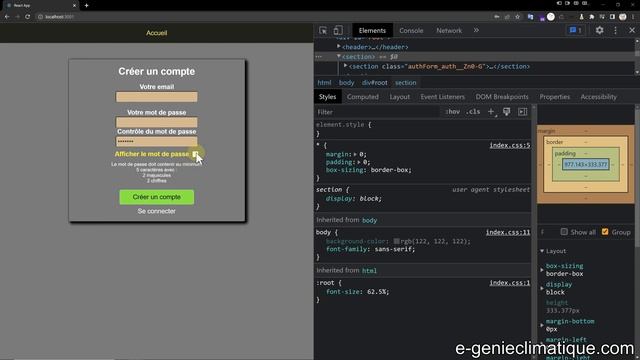Expand the header element node
The image size is (640, 360).
[338, 47]
